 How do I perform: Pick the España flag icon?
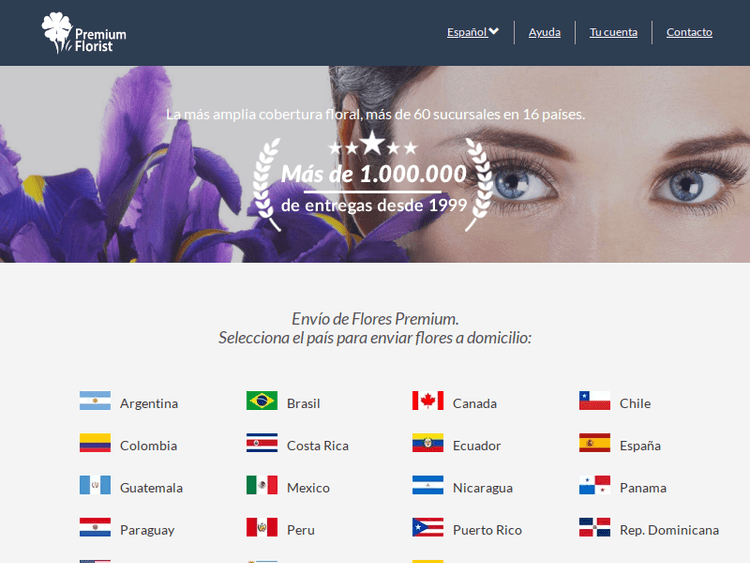(x=594, y=444)
